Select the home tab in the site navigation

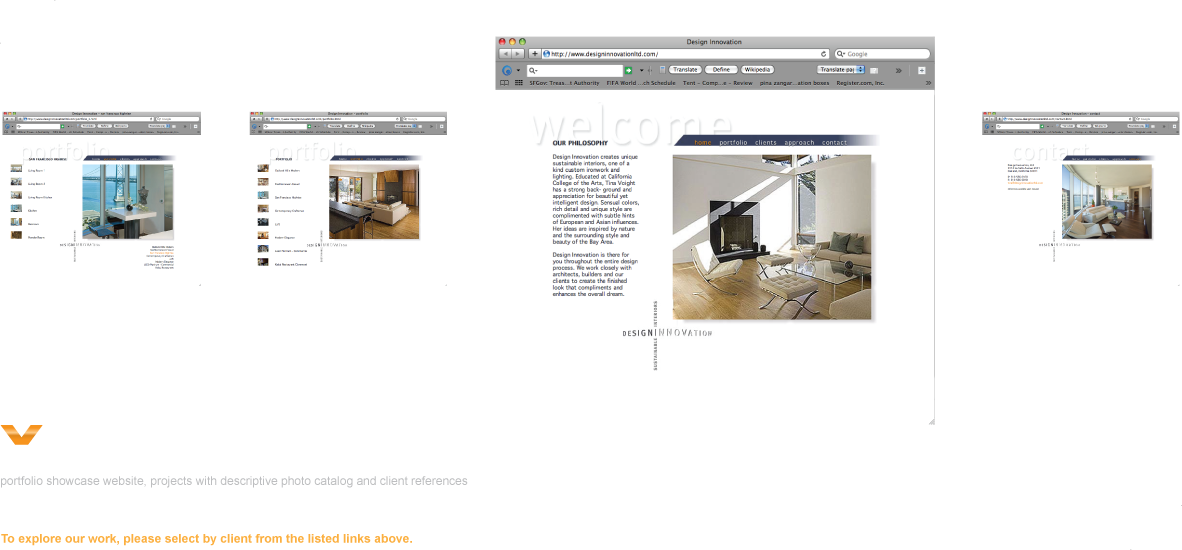tap(703, 142)
